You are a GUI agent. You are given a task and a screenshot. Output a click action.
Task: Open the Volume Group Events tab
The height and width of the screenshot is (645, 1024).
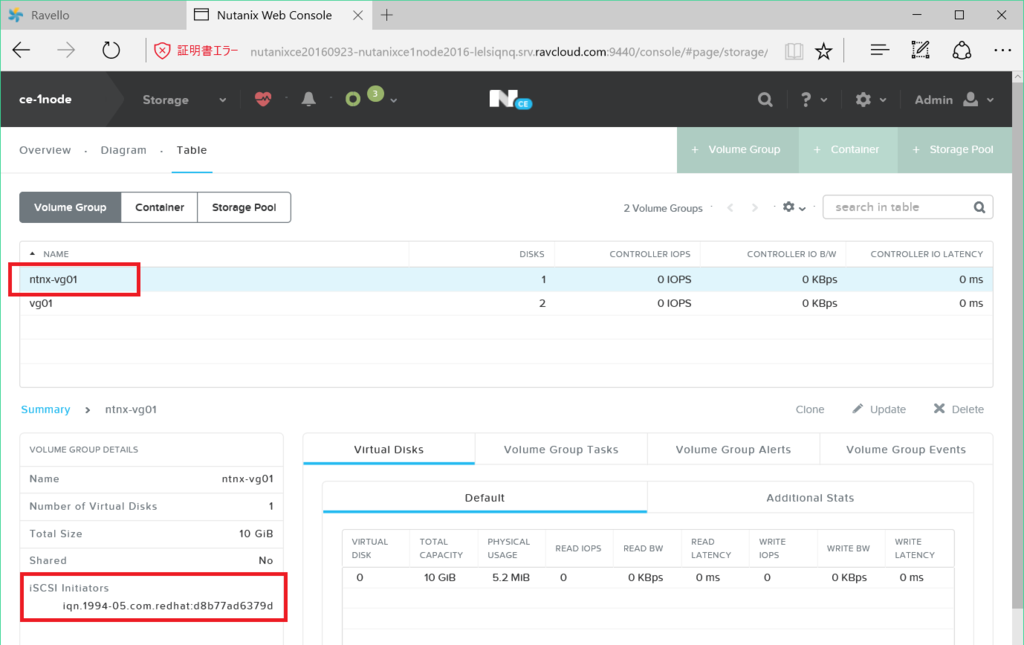click(906, 449)
